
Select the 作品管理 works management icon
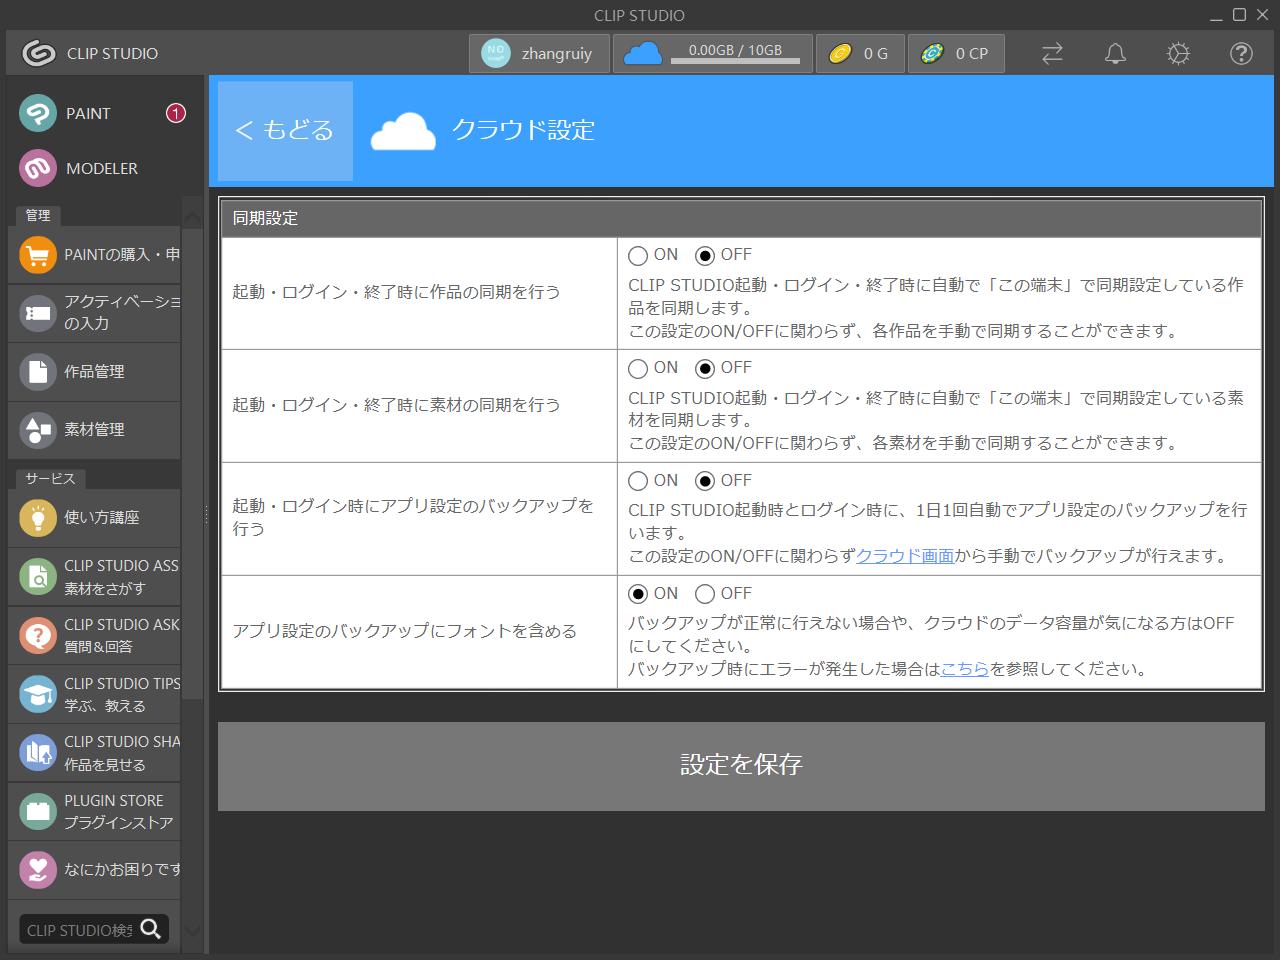click(x=37, y=372)
